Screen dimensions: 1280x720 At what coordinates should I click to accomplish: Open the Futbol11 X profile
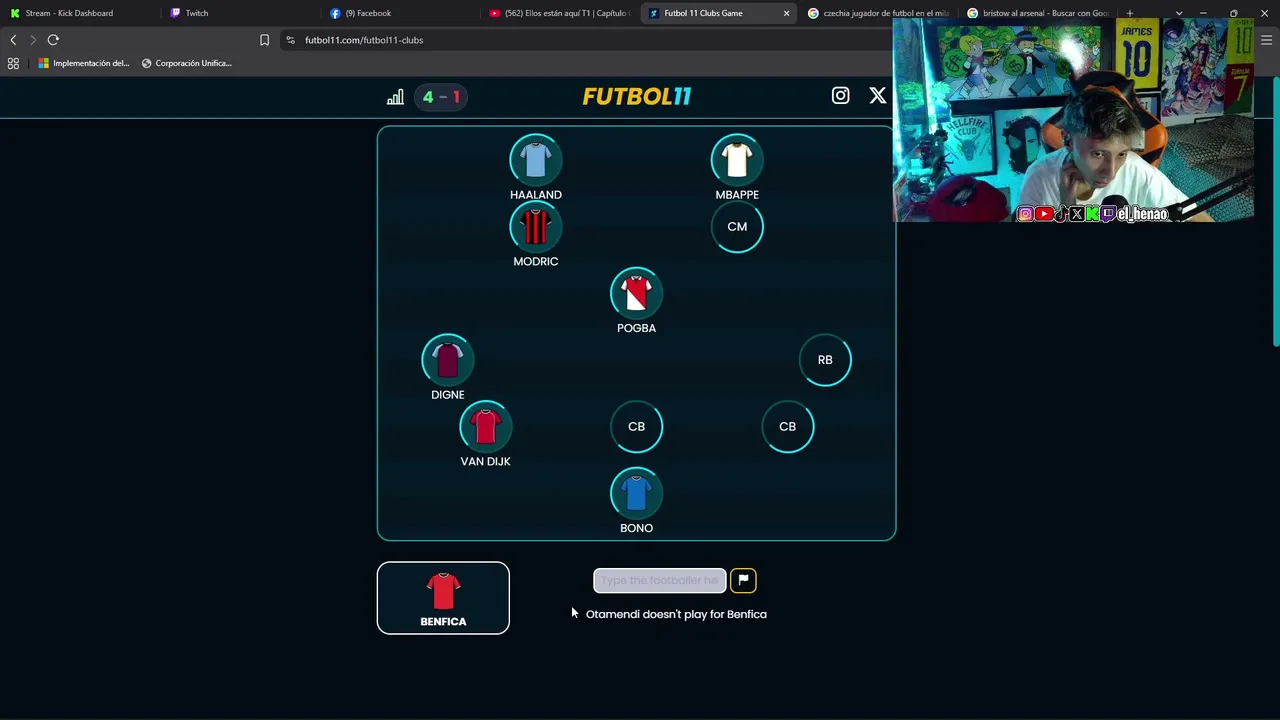(877, 96)
